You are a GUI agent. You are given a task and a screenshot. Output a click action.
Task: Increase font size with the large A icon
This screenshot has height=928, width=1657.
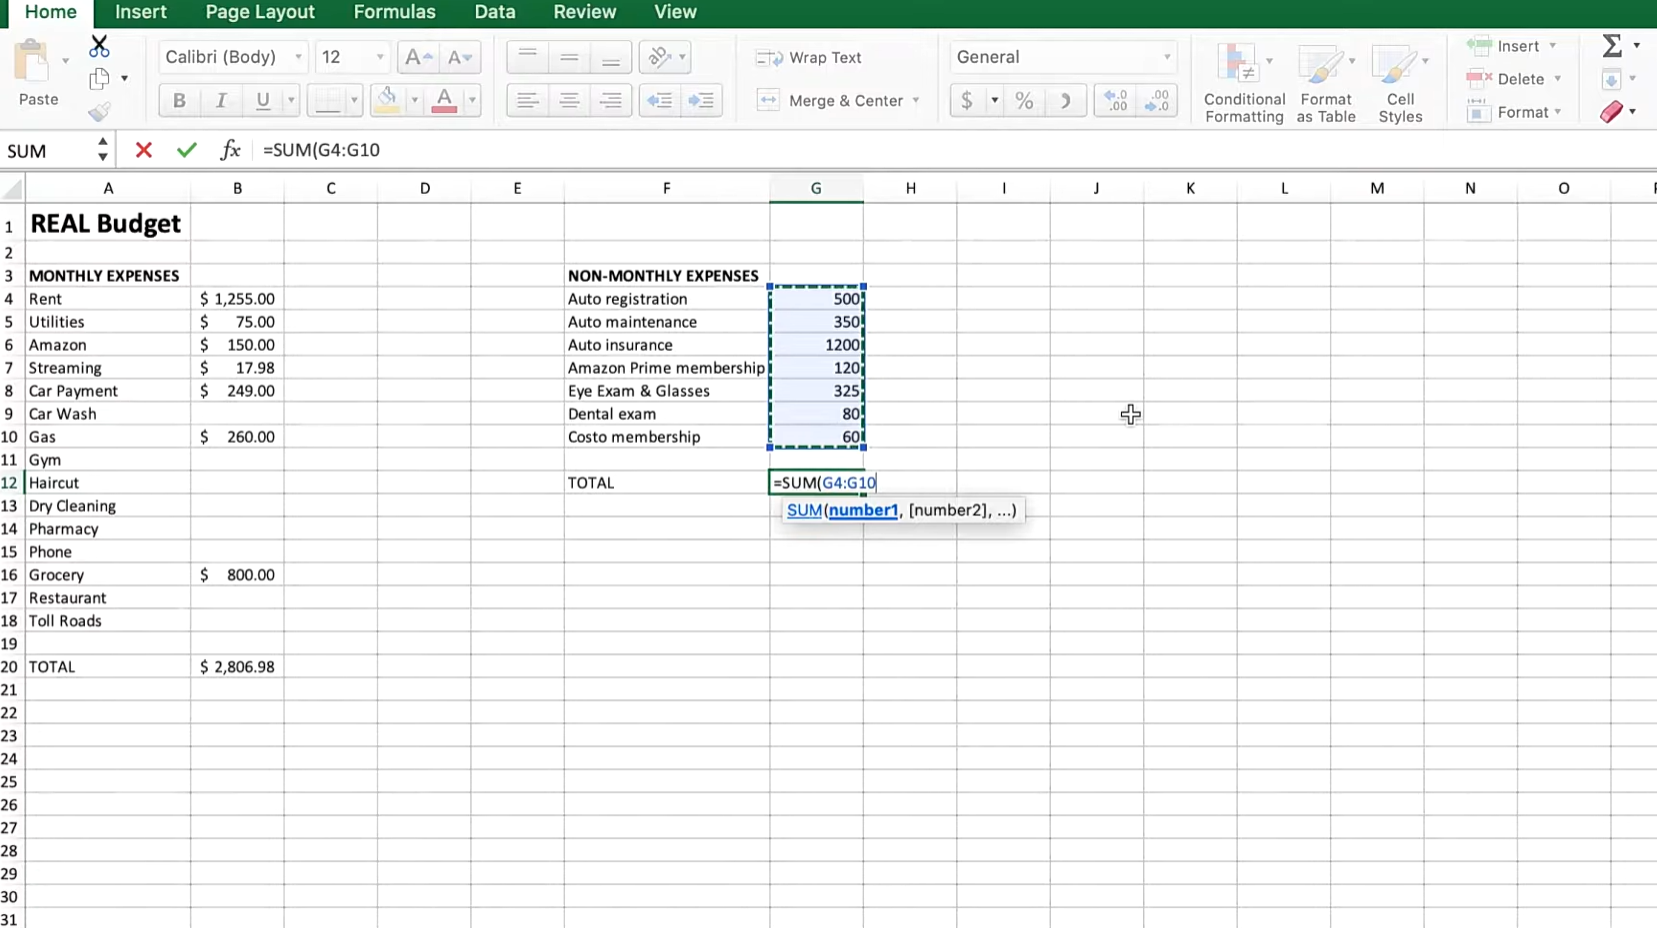[418, 57]
